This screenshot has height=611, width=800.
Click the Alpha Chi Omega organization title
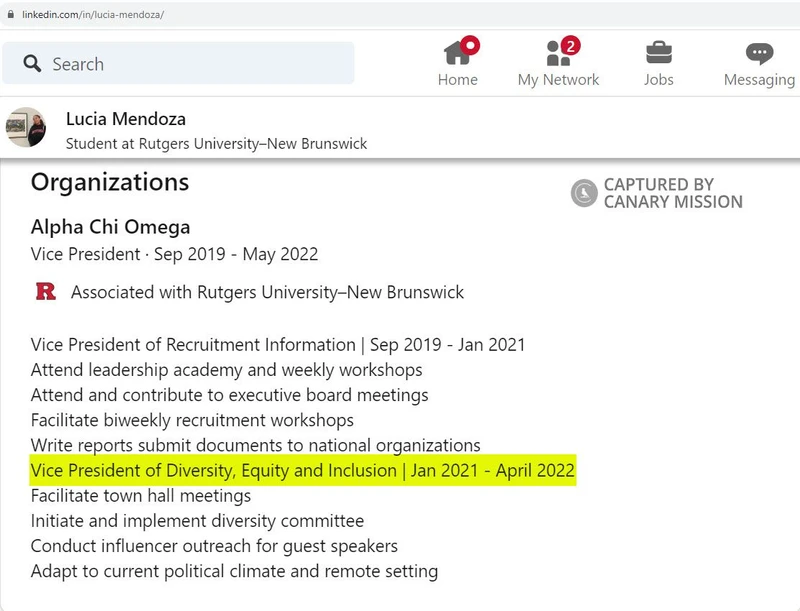[110, 227]
